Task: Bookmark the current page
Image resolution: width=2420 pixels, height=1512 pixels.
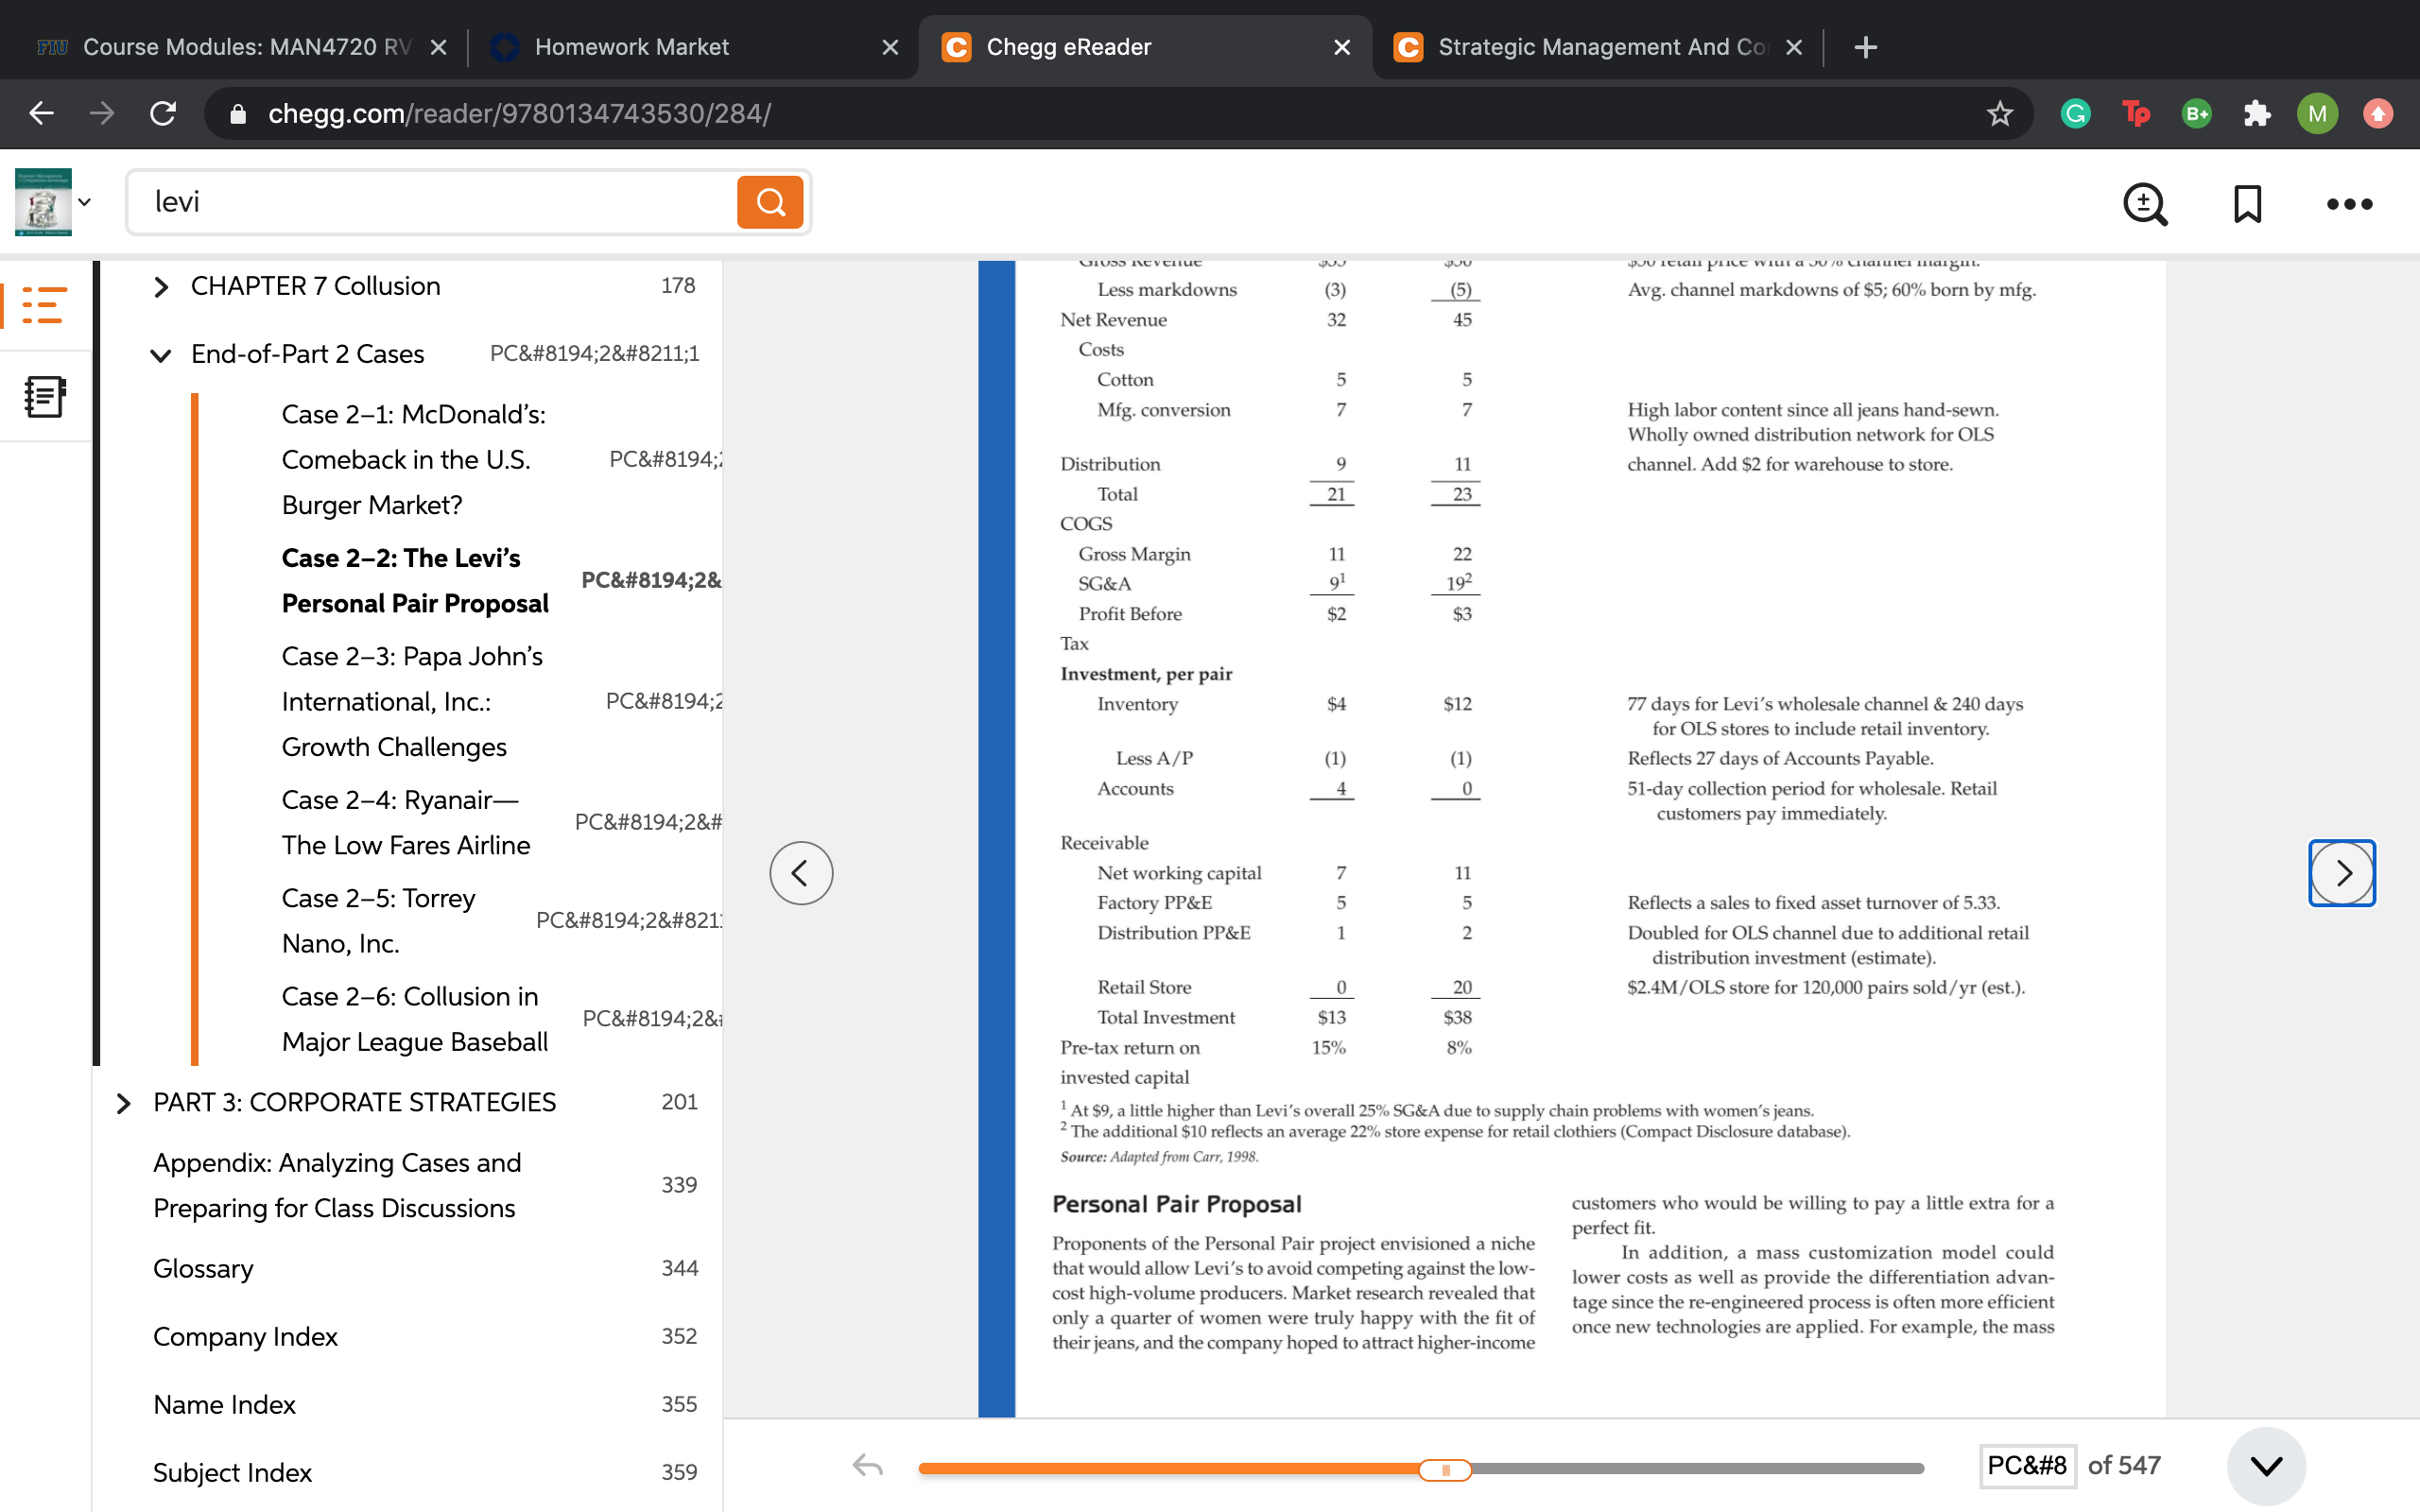Action: click(2247, 204)
